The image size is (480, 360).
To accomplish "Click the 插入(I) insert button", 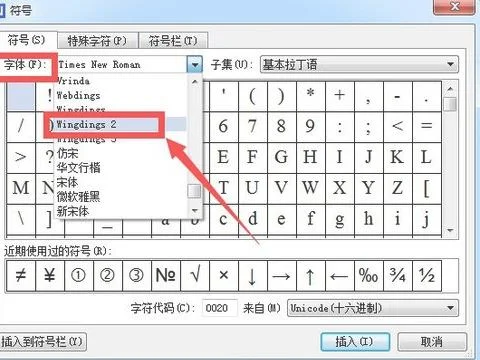I will coord(355,342).
